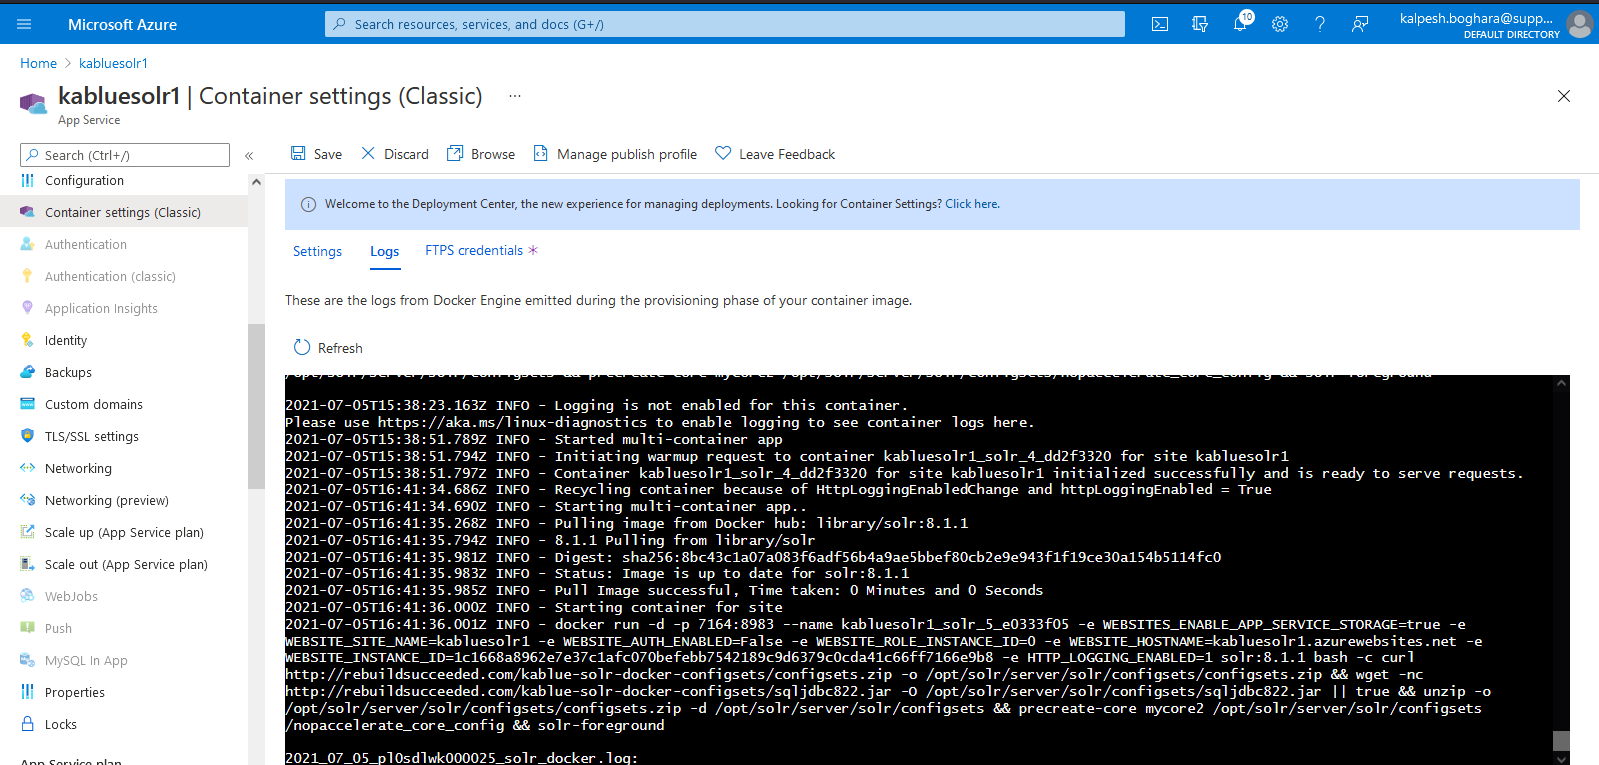Click the kabluesolr1 App Service icon
Image resolution: width=1599 pixels, height=765 pixels.
[x=33, y=103]
